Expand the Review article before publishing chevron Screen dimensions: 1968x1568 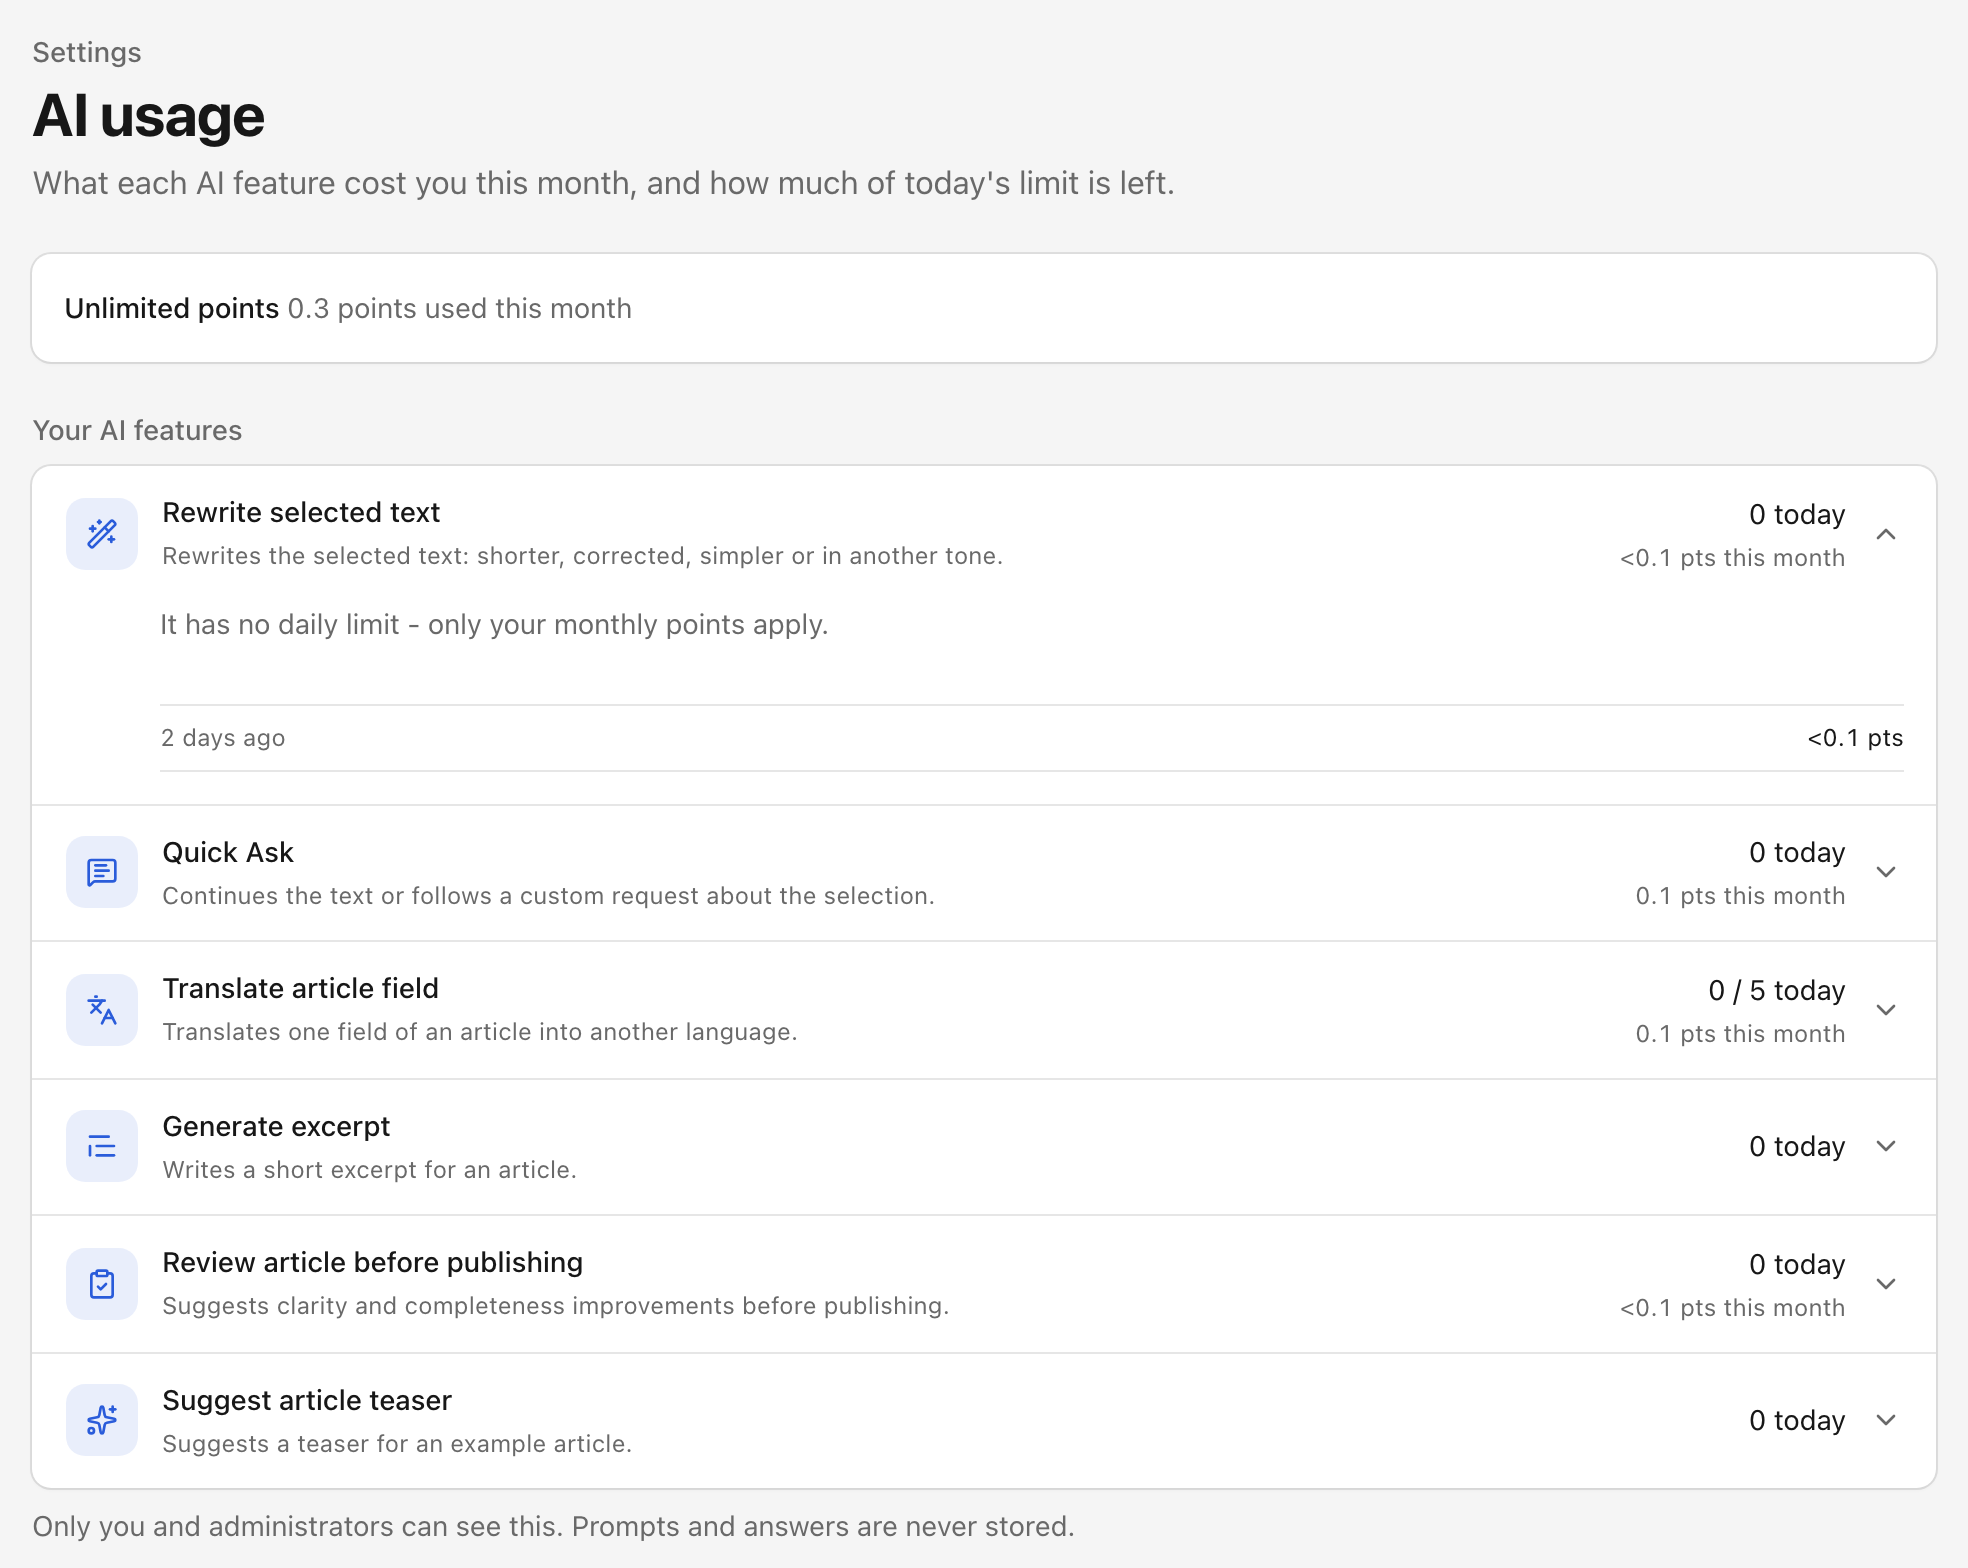(1886, 1284)
